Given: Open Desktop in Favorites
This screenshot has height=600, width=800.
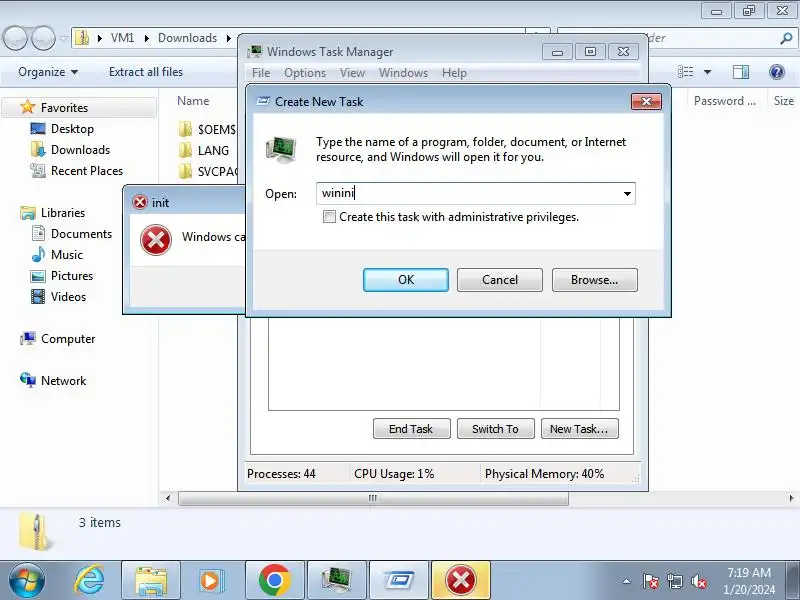Looking at the screenshot, I should [x=72, y=129].
